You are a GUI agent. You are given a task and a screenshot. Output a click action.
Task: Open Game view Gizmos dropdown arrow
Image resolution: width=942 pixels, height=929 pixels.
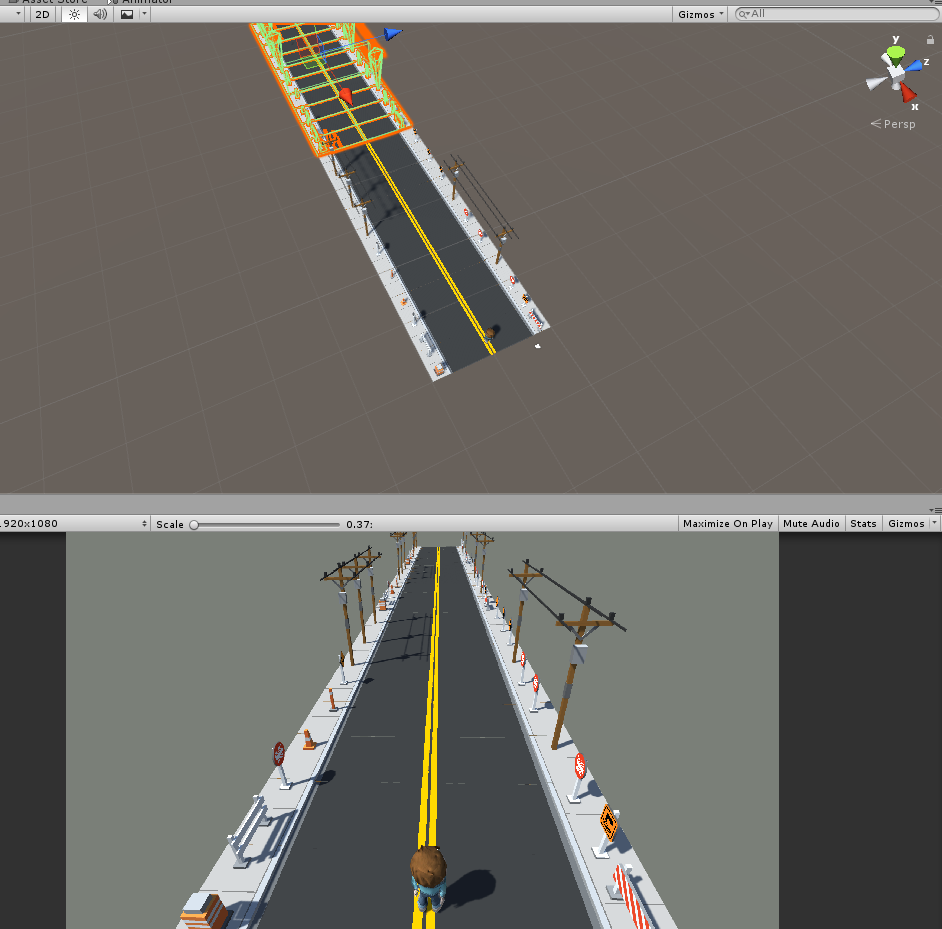point(934,523)
